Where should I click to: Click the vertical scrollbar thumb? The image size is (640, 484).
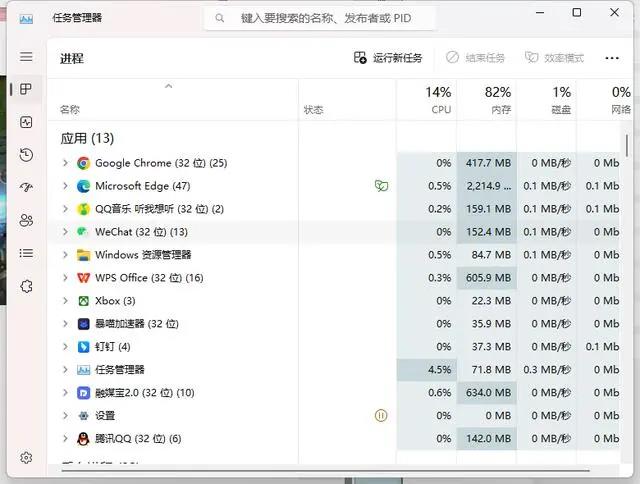tap(627, 145)
